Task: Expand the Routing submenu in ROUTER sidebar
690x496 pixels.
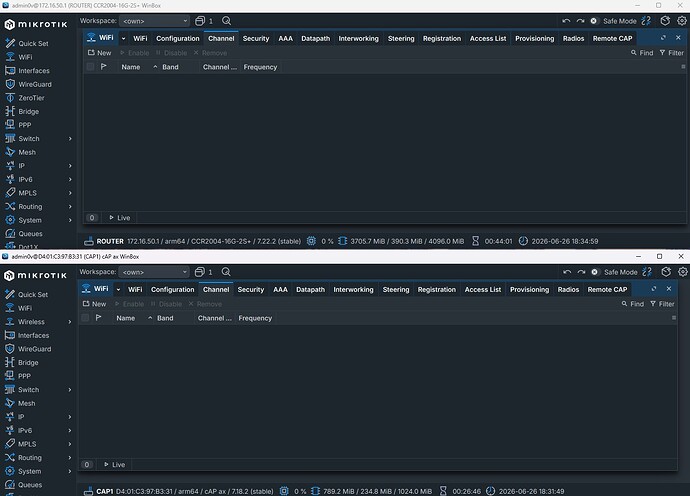Action: (x=70, y=206)
